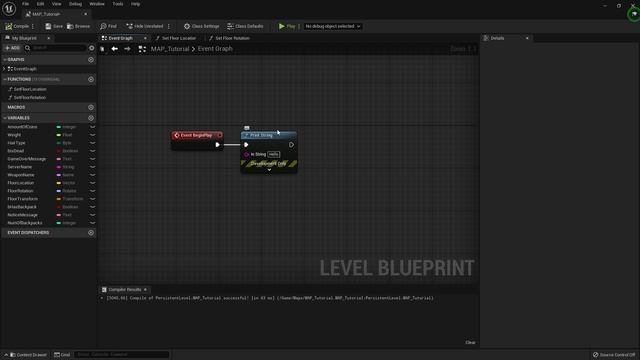The image size is (640, 360).
Task: Open the File menu
Action: (25, 4)
